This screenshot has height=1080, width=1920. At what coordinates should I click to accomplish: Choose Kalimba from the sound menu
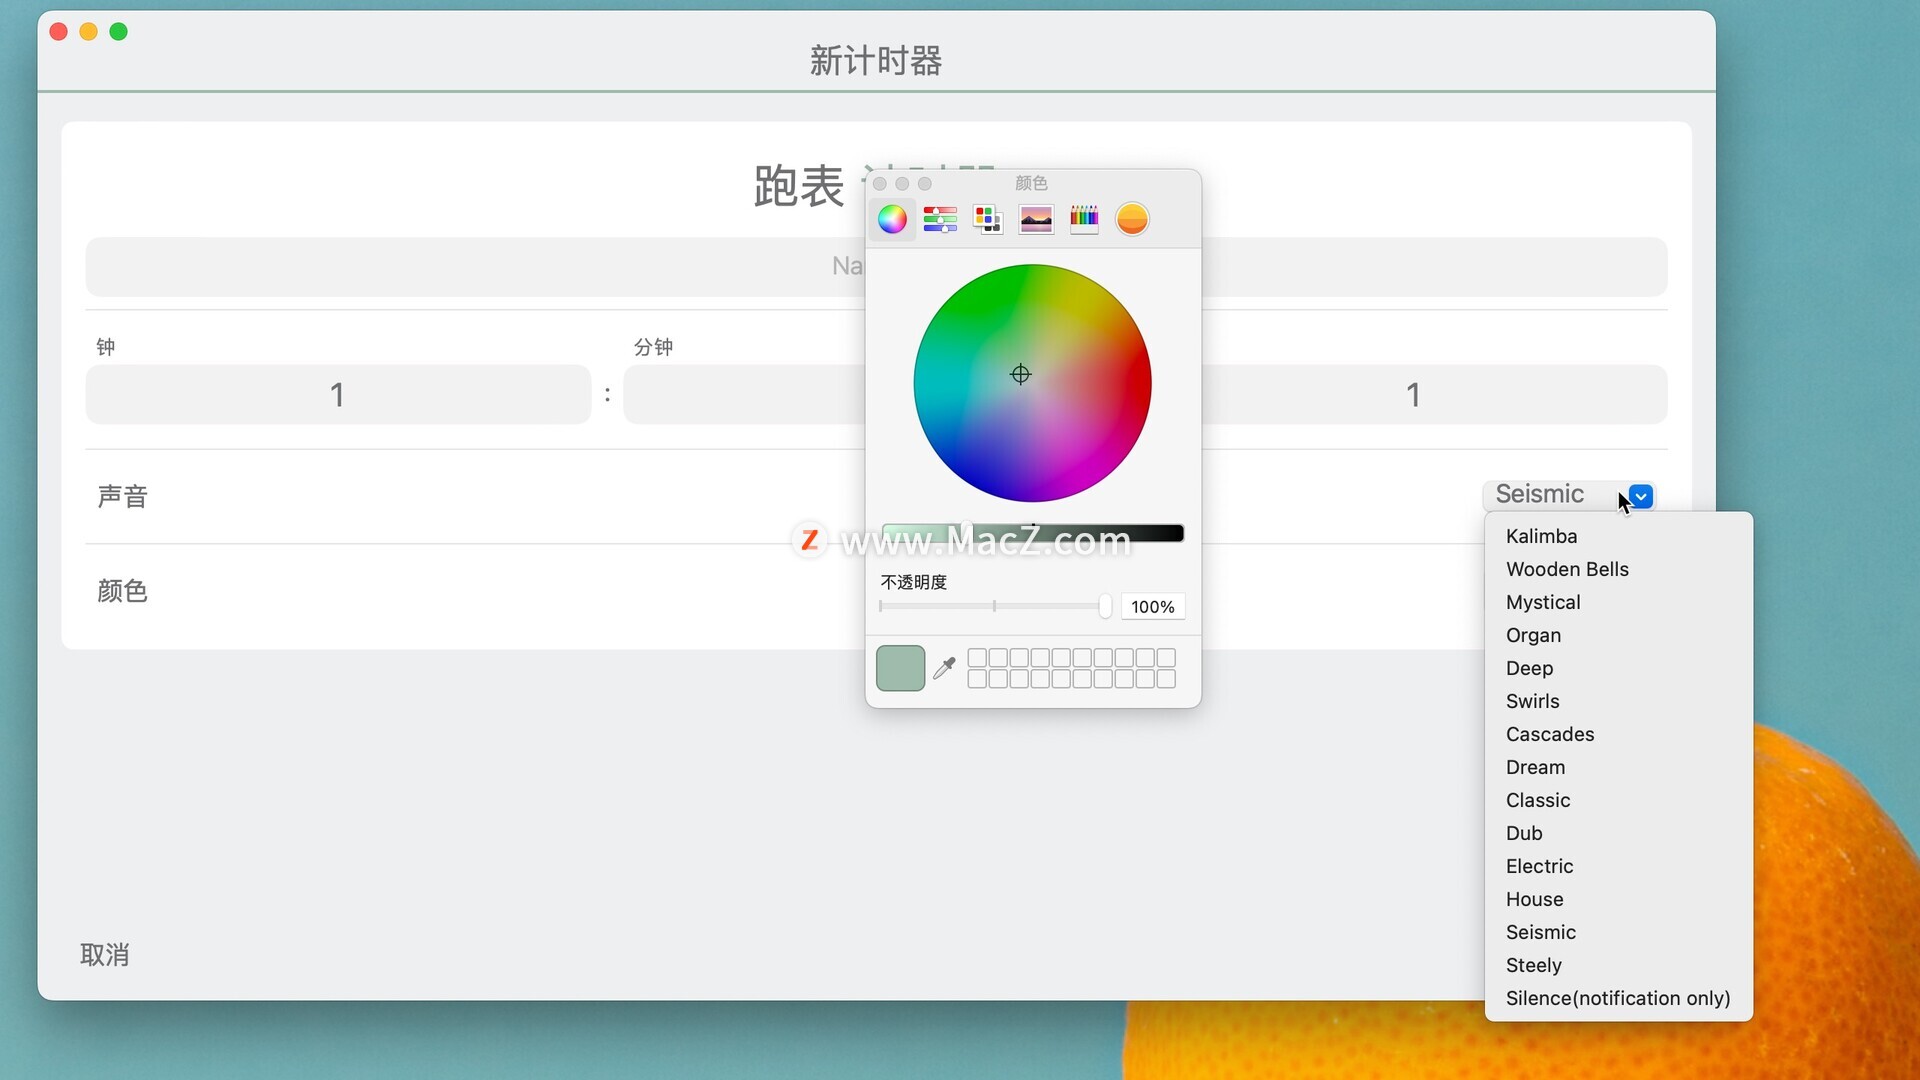click(x=1619, y=536)
